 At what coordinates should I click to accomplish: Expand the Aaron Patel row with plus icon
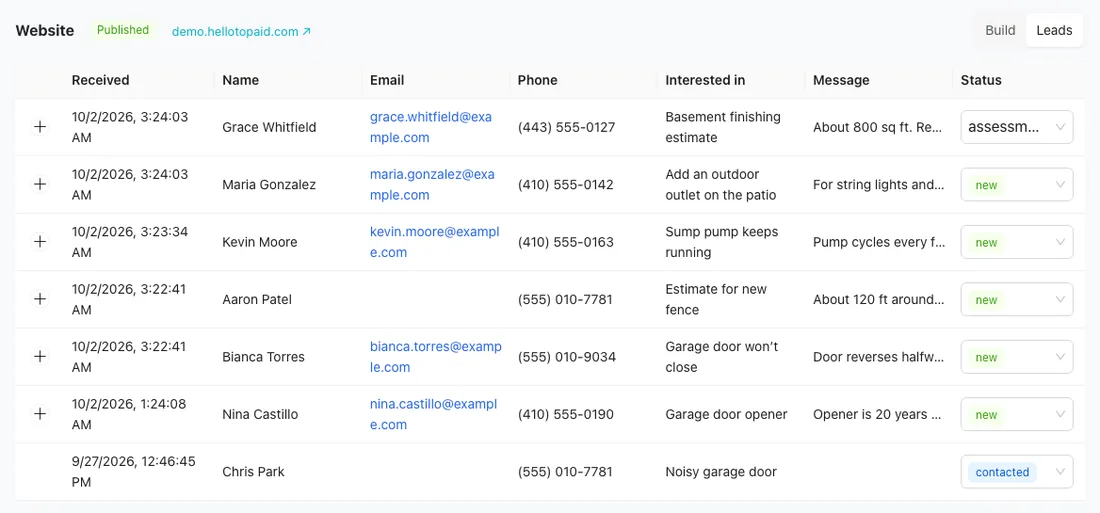pyautogui.click(x=40, y=300)
